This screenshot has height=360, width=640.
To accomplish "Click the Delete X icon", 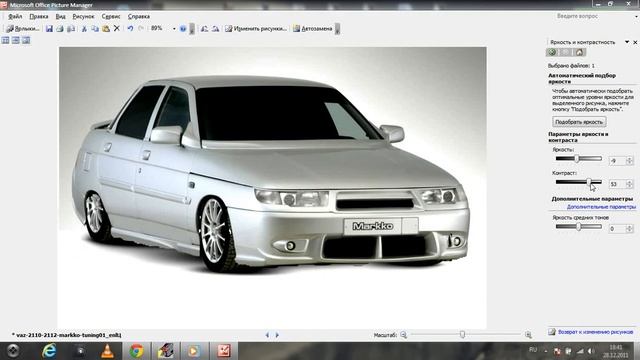I will pos(117,29).
